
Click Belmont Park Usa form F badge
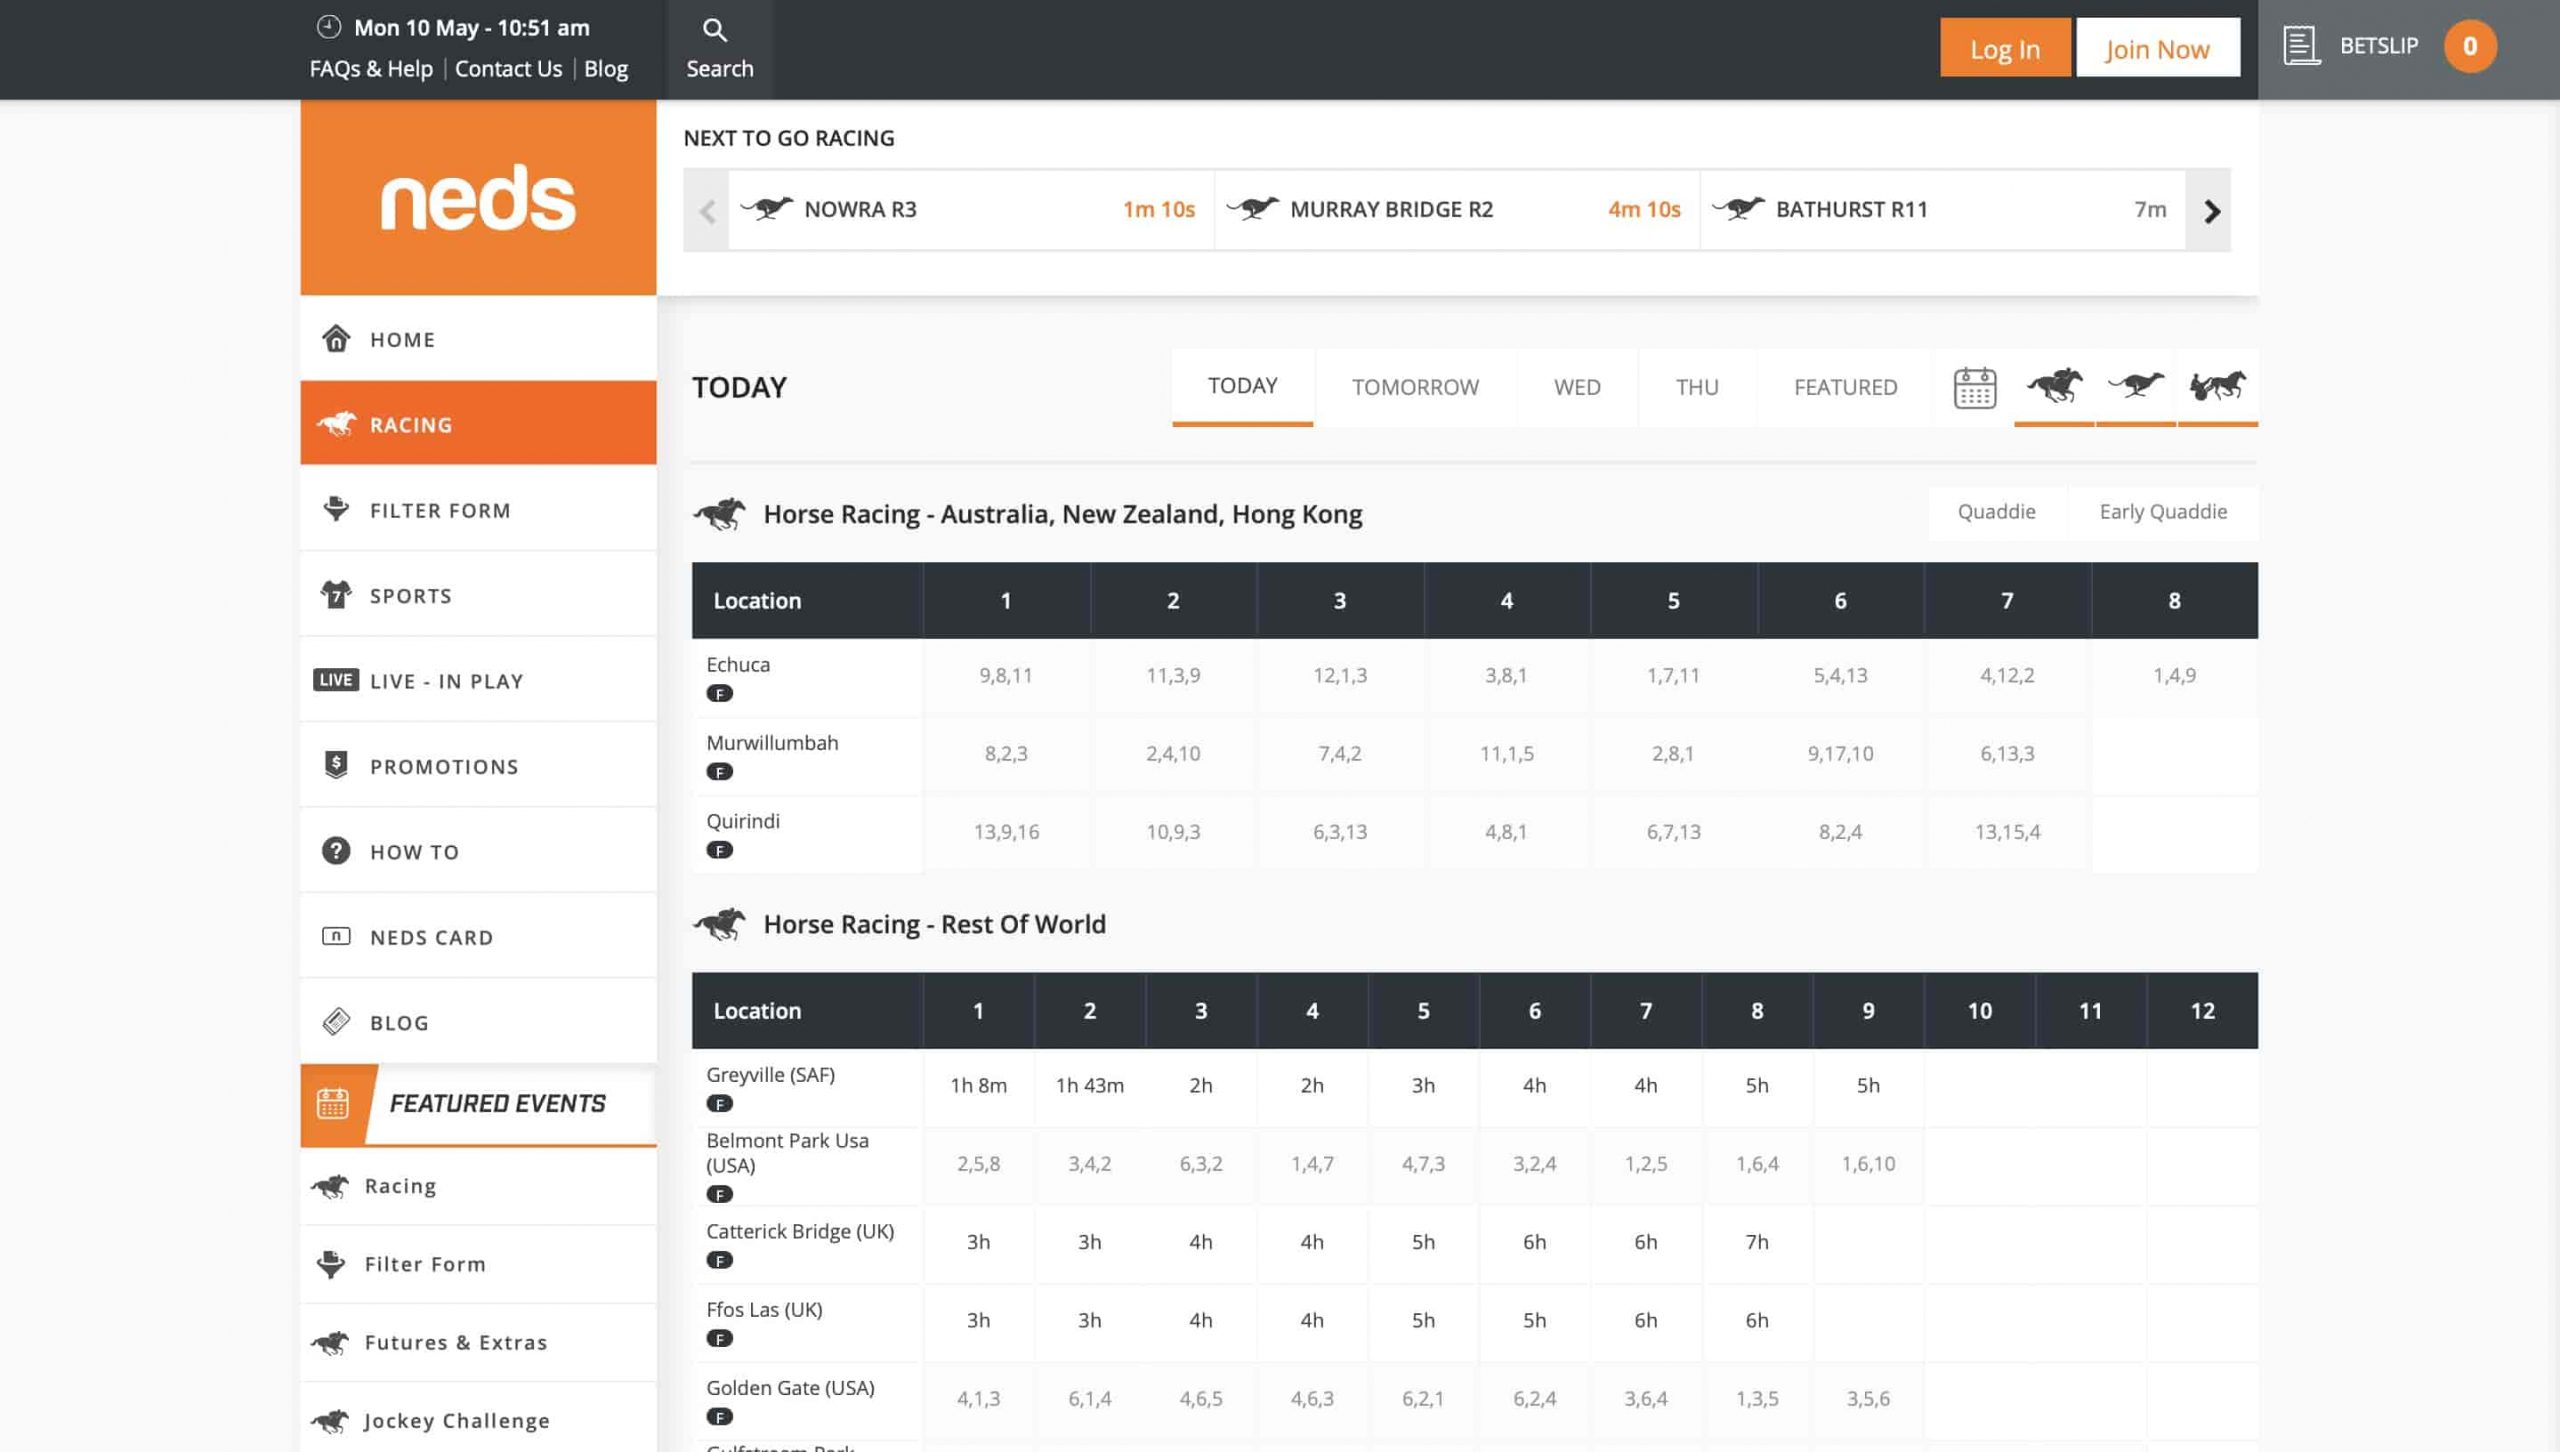click(719, 1194)
